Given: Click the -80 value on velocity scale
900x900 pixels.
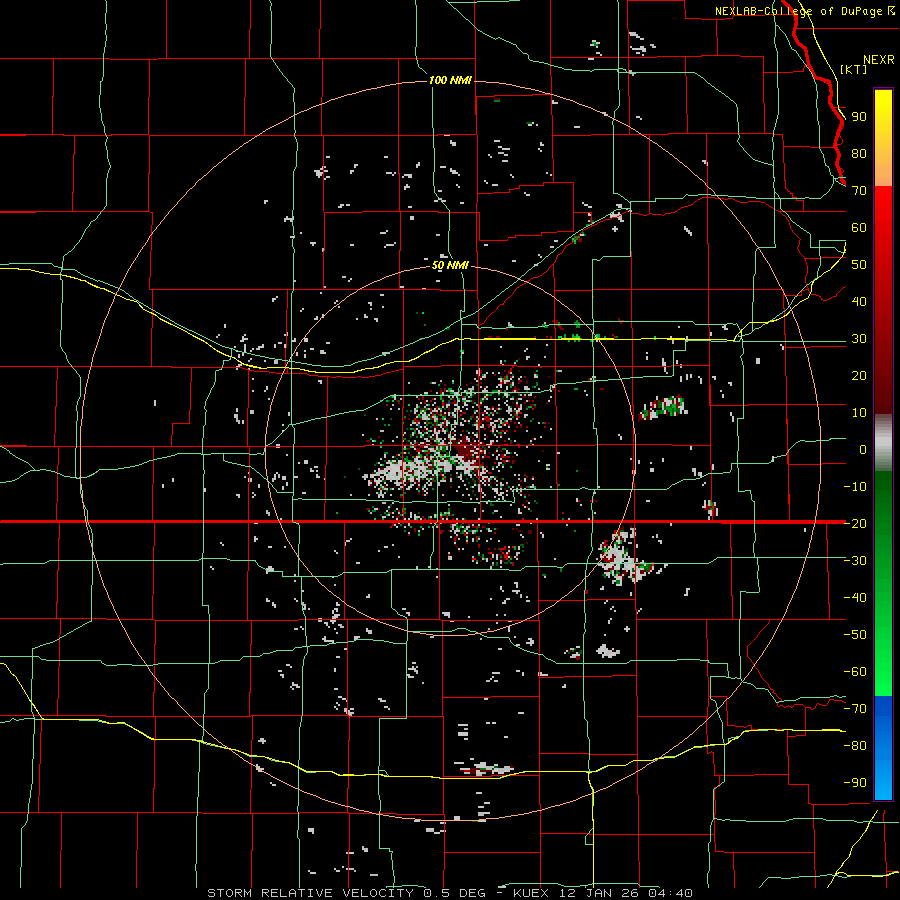Looking at the screenshot, I should (x=855, y=746).
